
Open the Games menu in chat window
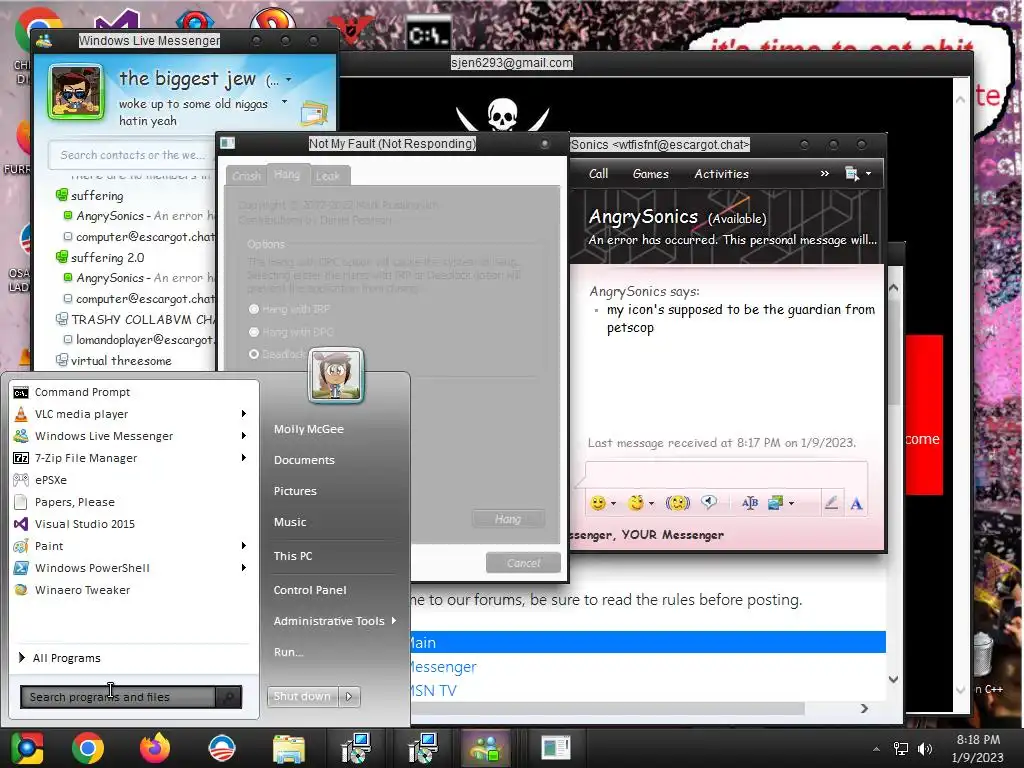click(x=650, y=174)
